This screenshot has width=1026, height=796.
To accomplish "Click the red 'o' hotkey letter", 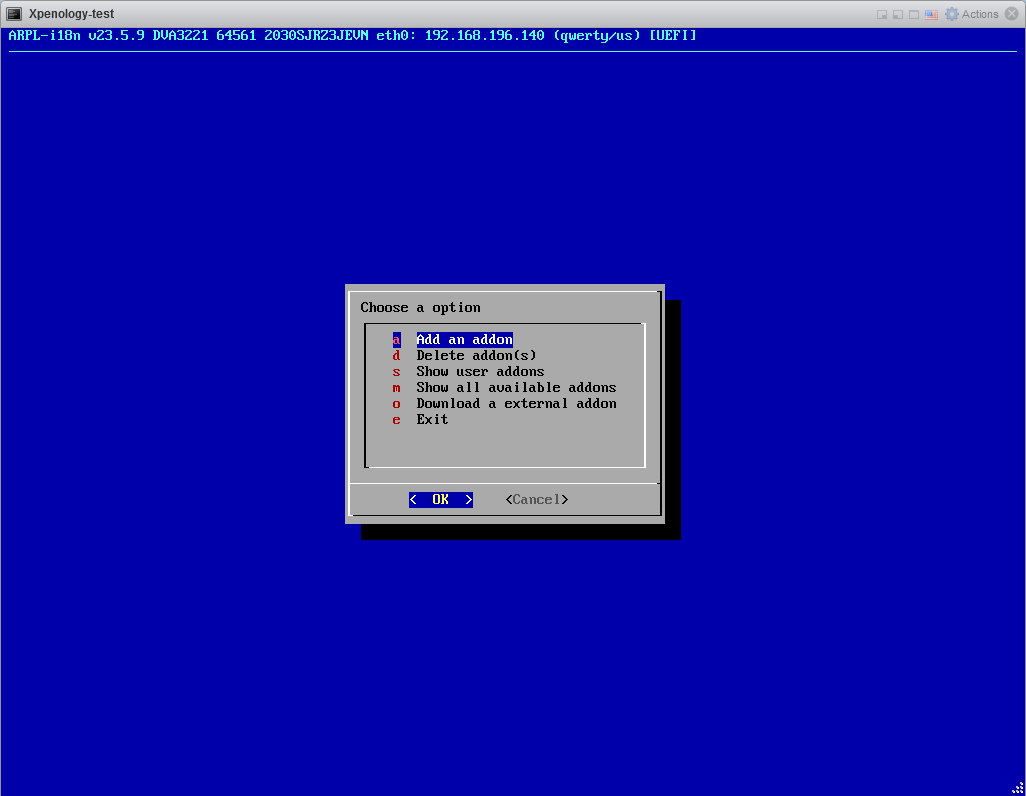I will click(x=396, y=404).
